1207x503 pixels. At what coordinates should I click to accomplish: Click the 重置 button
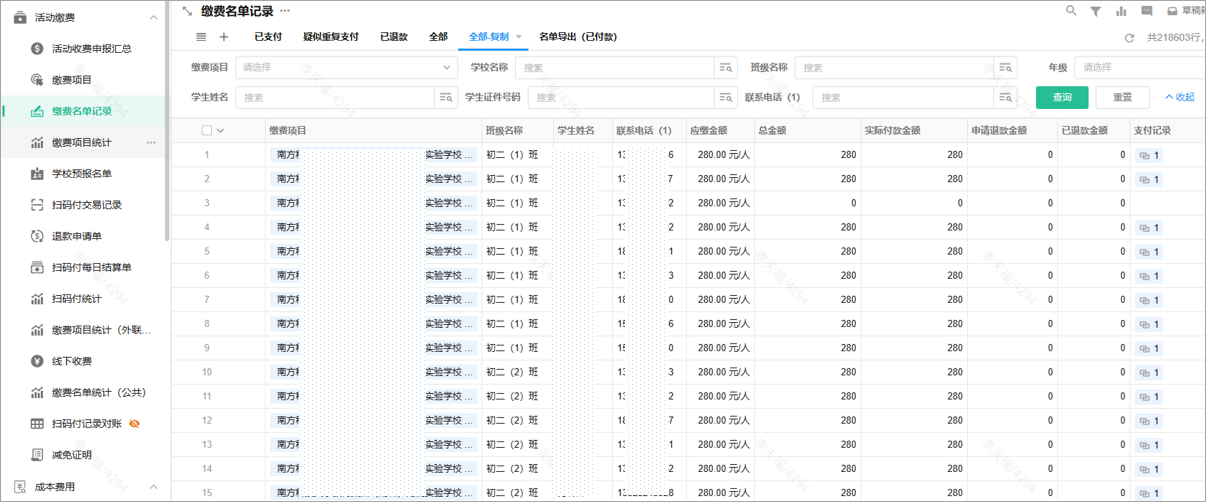[x=1122, y=97]
